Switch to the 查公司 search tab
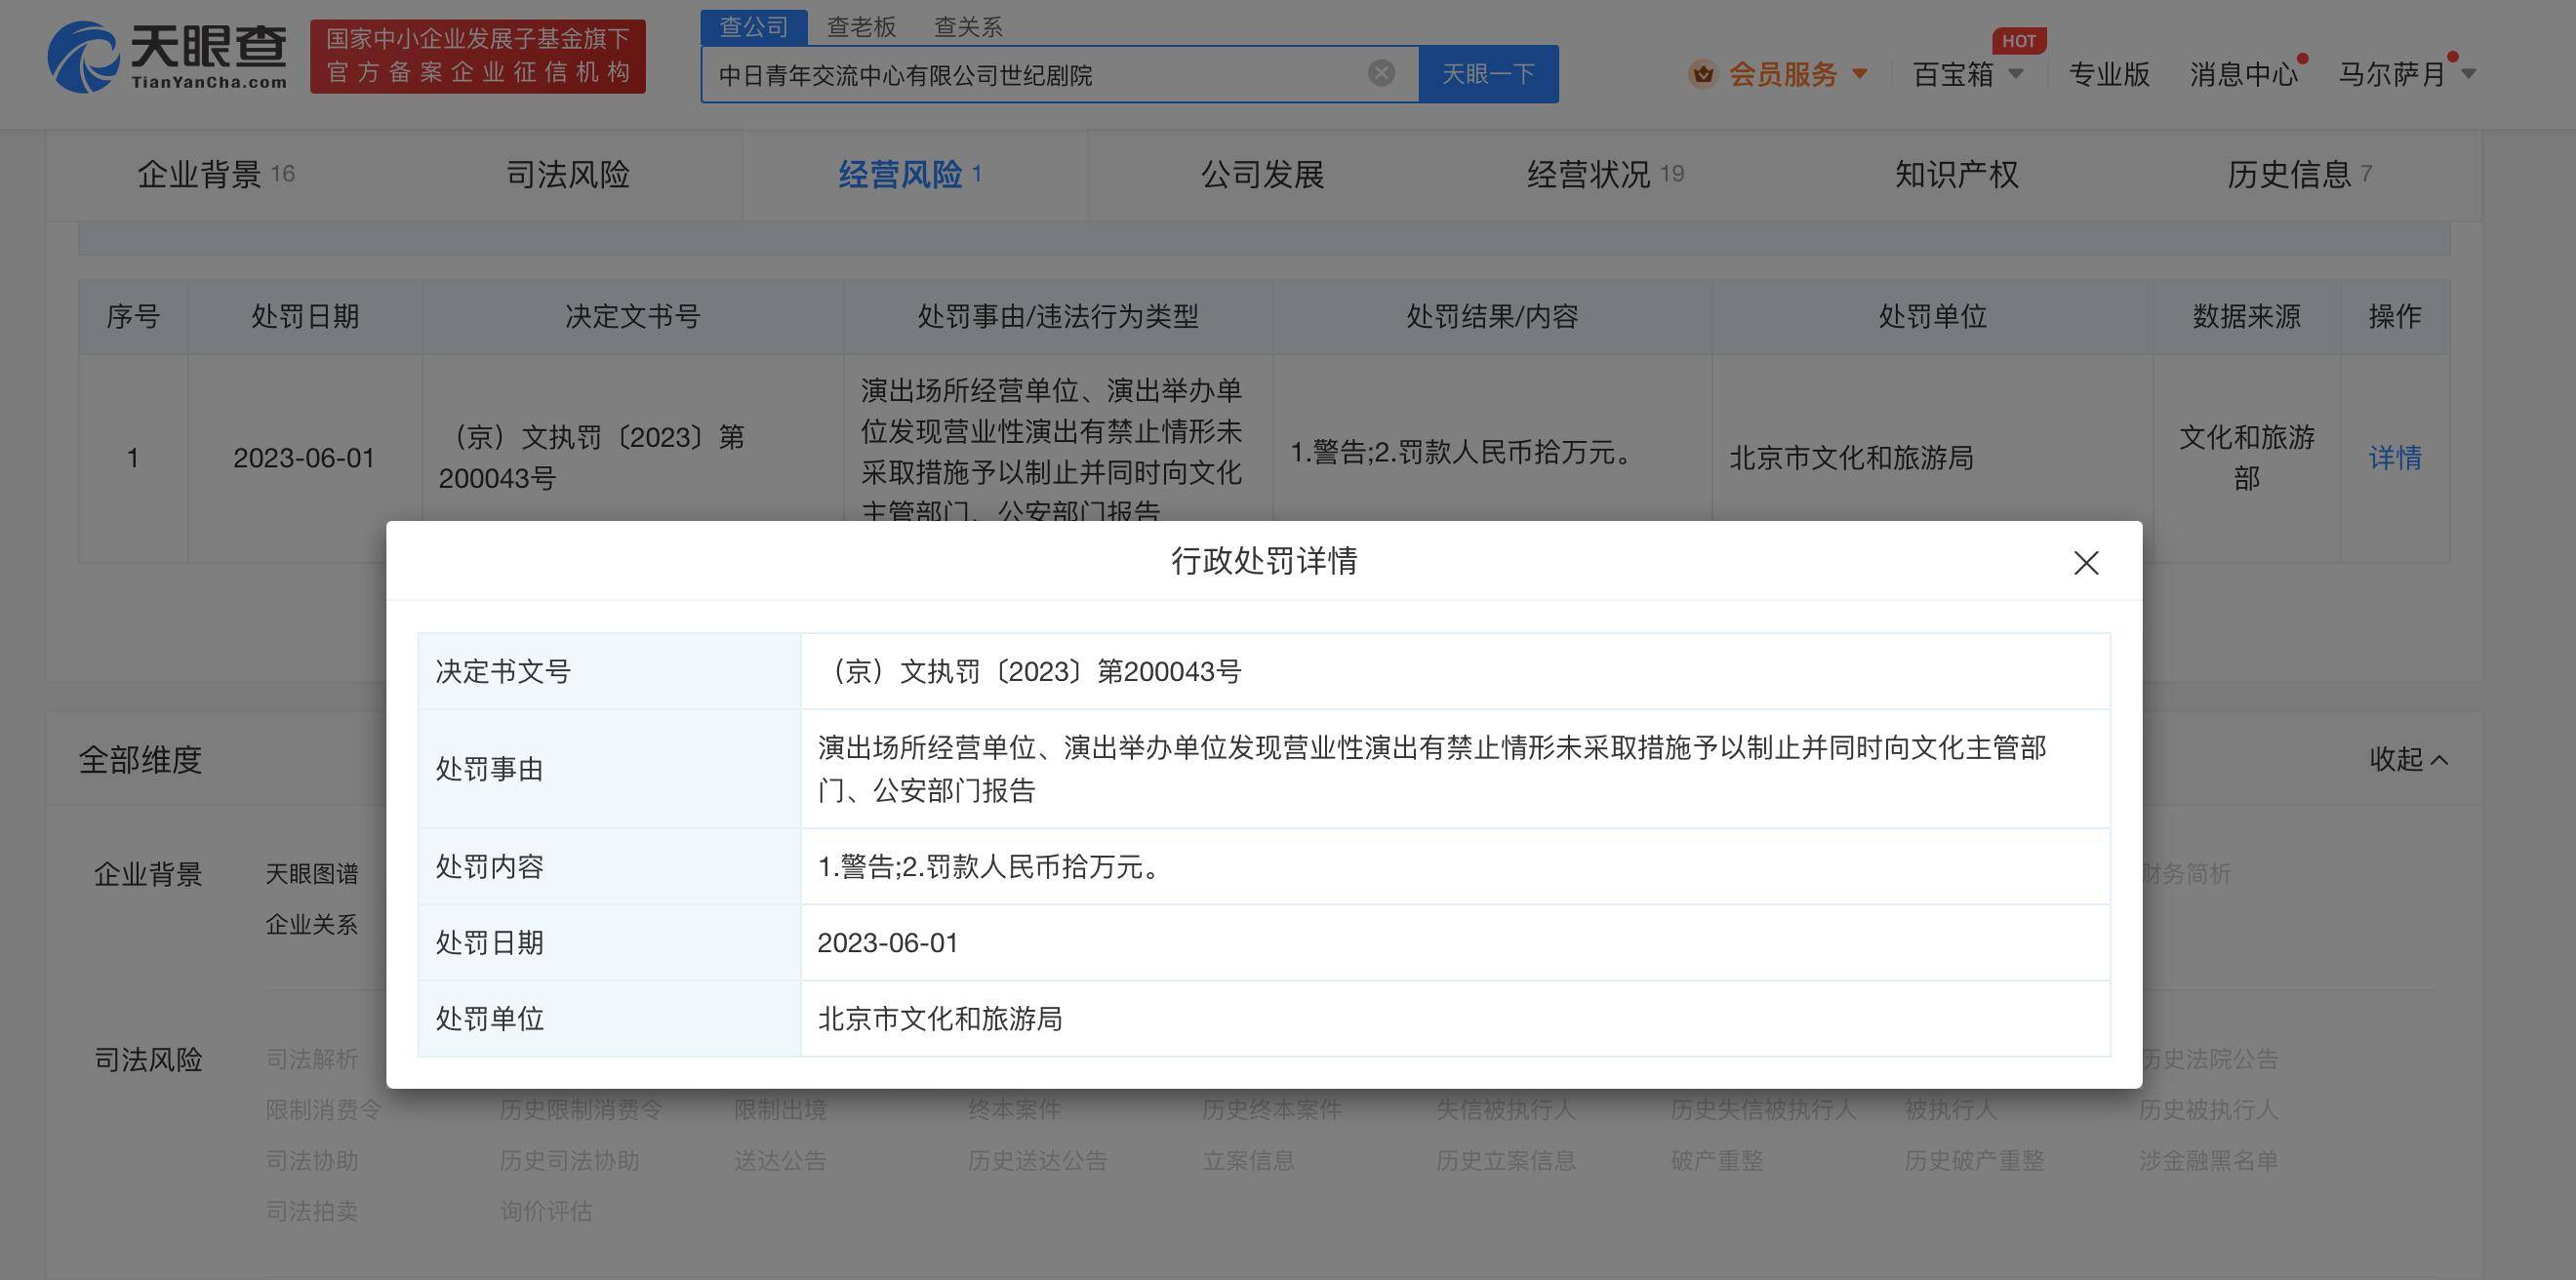Image resolution: width=2576 pixels, height=1280 pixels. coord(754,27)
